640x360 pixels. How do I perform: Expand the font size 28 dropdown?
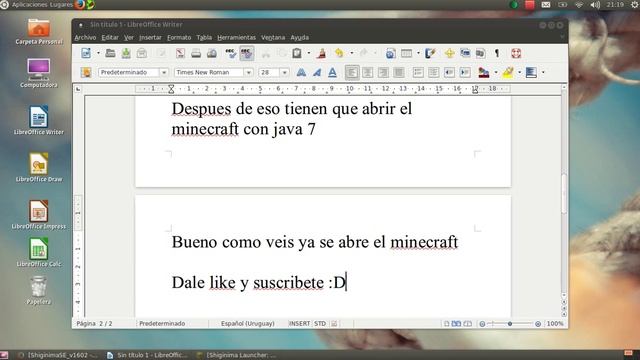(x=284, y=72)
